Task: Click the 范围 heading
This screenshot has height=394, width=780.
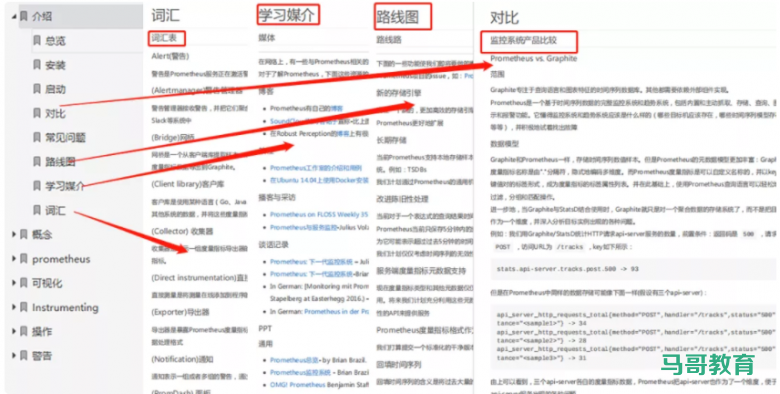Action: point(497,74)
